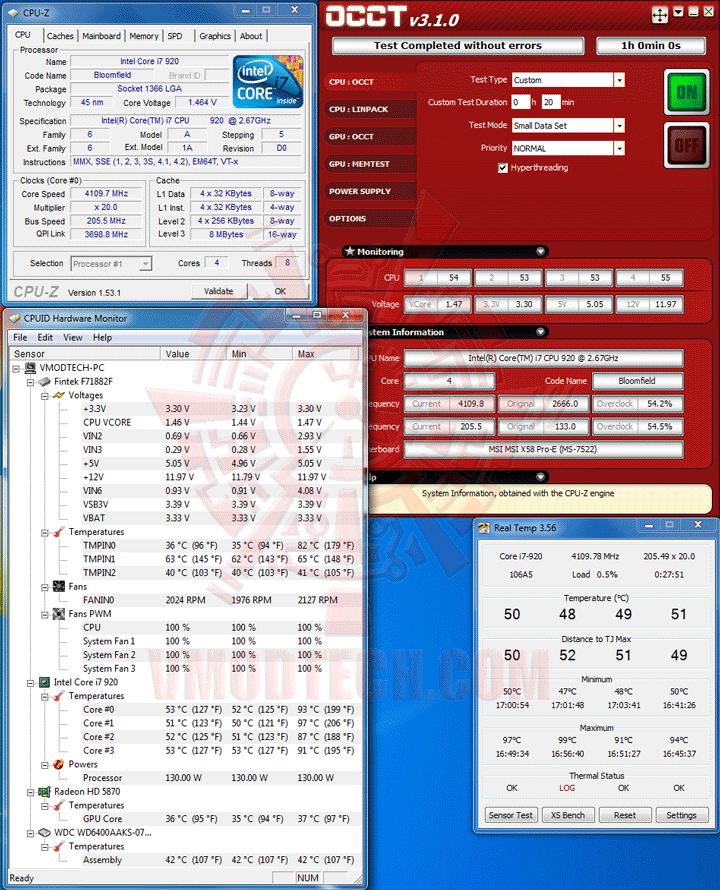This screenshot has width=720, height=890.
Task: Click the Custom Test Duration minutes field
Action: point(551,102)
